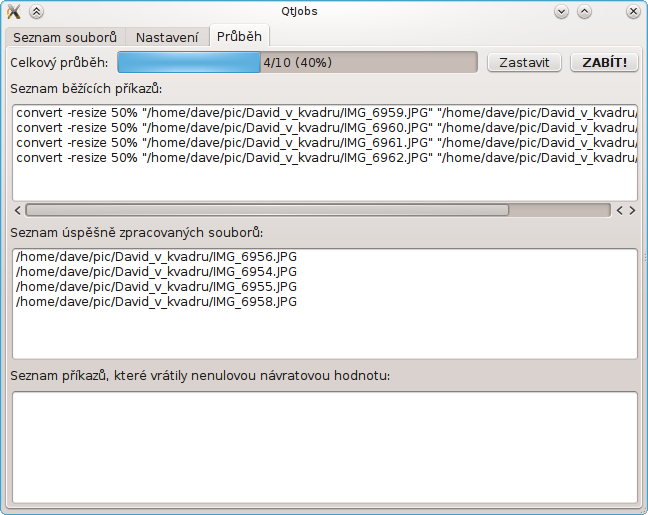Switch to the Seznam souborů tab
This screenshot has height=515, width=648.
tap(64, 37)
